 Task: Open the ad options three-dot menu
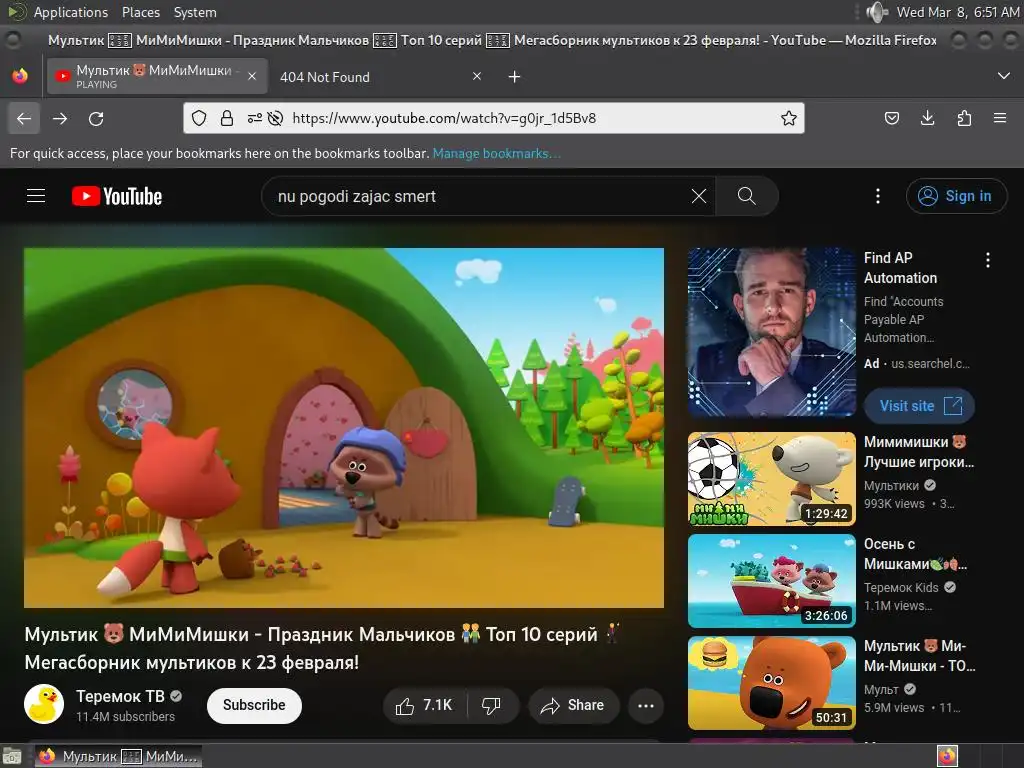click(988, 260)
